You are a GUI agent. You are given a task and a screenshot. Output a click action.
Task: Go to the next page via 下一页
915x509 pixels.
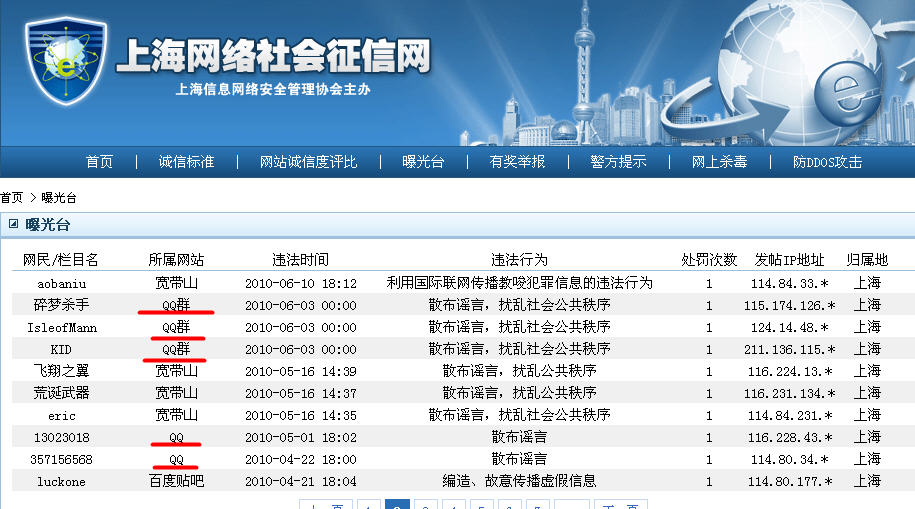(621, 505)
